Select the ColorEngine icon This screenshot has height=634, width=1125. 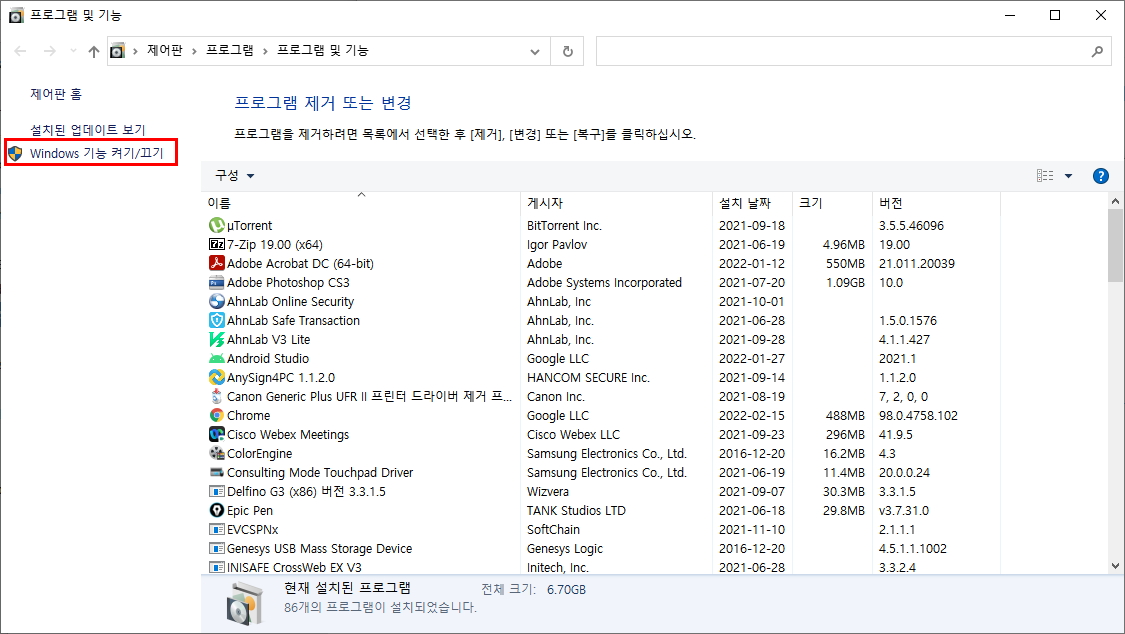coord(217,453)
